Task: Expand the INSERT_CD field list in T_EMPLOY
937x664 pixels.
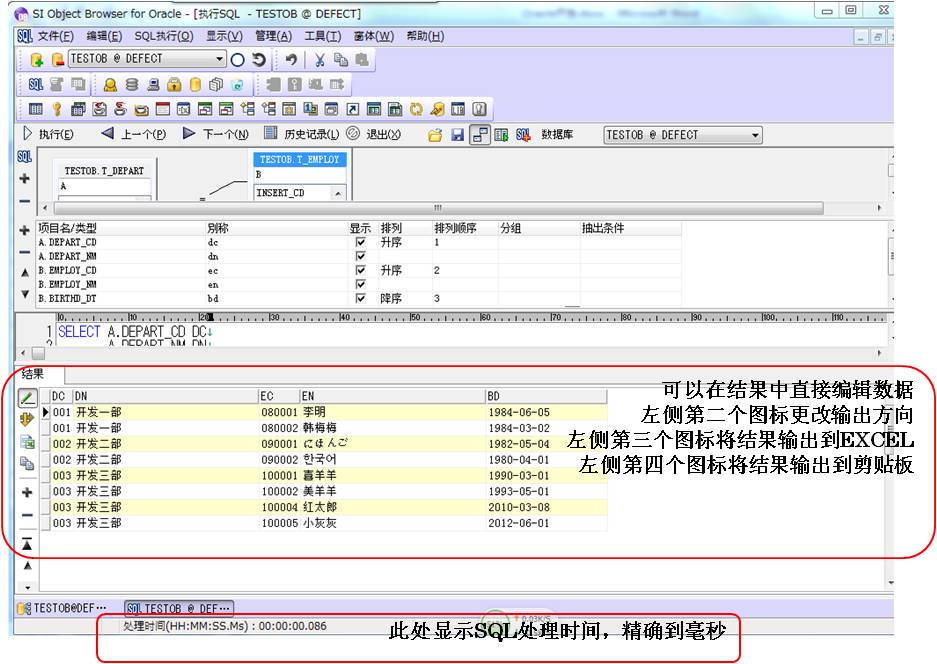Action: click(339, 194)
